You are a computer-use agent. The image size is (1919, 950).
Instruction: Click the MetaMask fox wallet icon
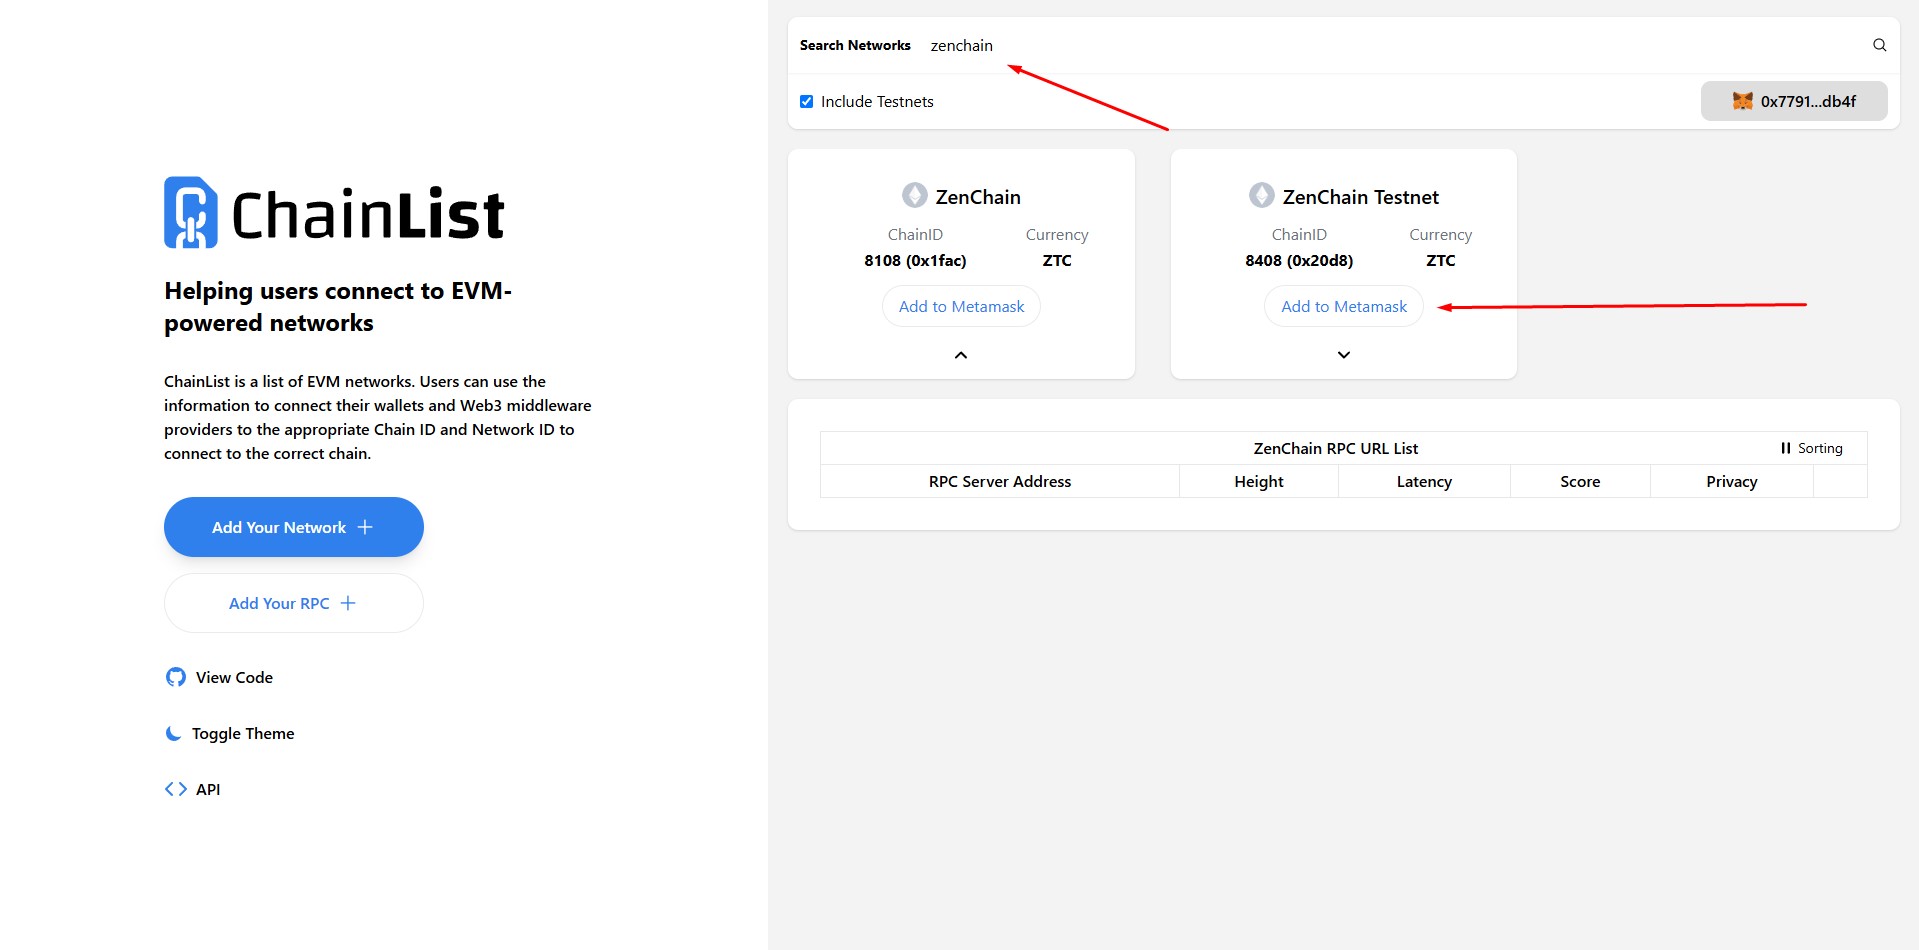pos(1742,101)
